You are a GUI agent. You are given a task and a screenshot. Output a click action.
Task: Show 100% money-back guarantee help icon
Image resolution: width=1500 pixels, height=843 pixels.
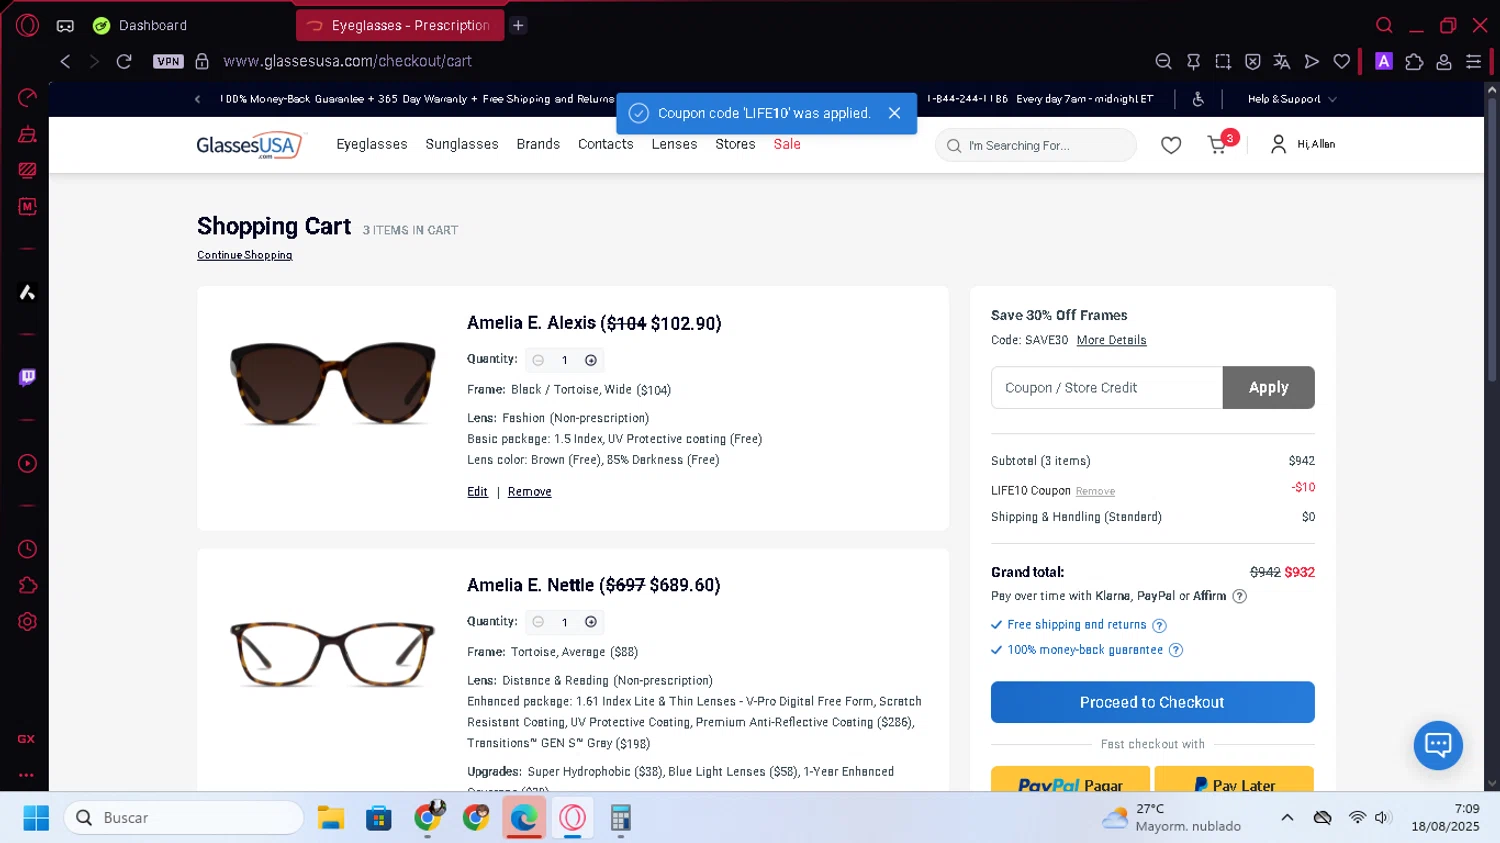pyautogui.click(x=1176, y=650)
